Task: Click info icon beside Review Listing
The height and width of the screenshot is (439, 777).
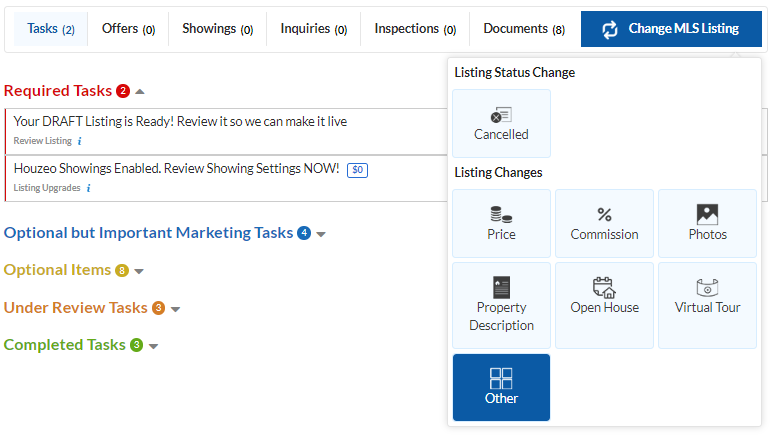Action: pos(80,141)
